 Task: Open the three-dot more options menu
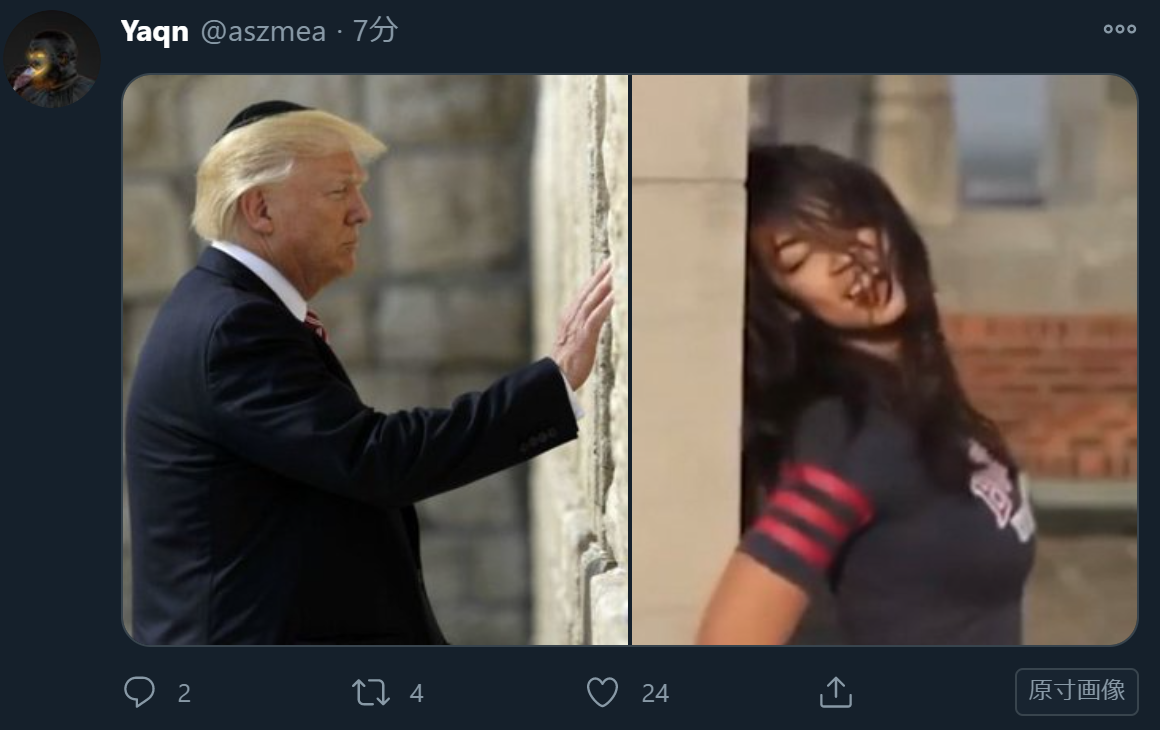pos(1119,30)
